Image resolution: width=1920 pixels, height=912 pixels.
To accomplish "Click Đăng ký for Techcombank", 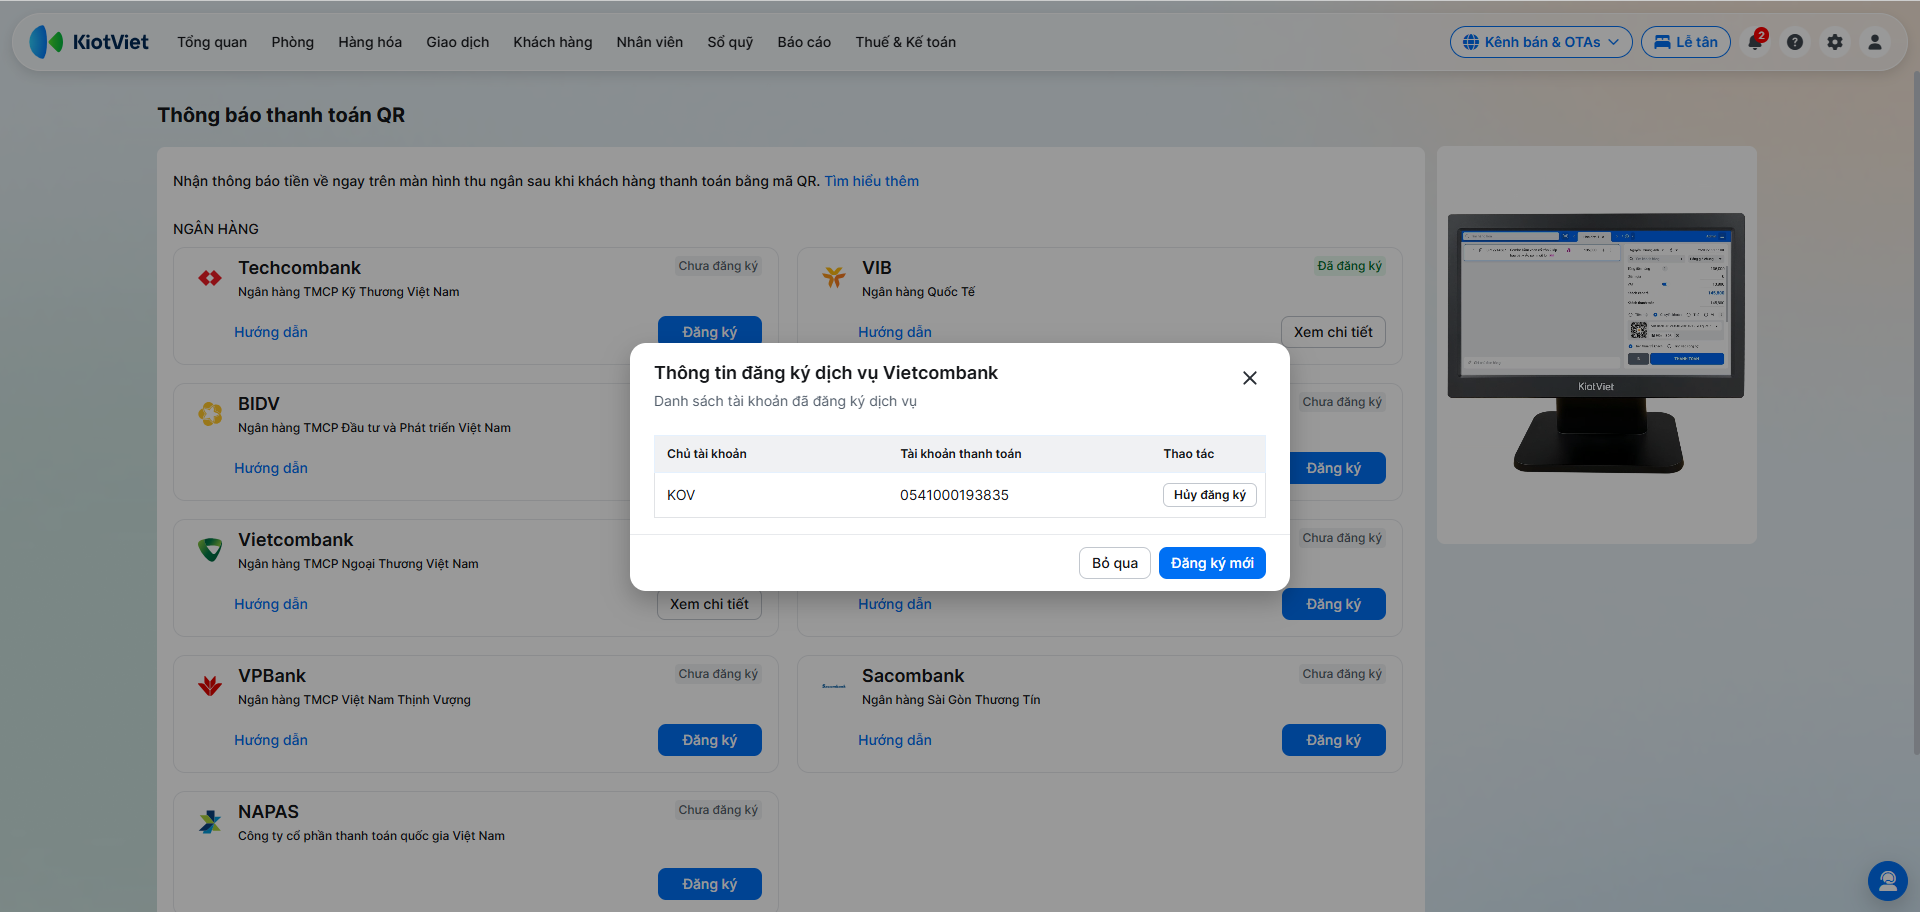I will coord(710,330).
